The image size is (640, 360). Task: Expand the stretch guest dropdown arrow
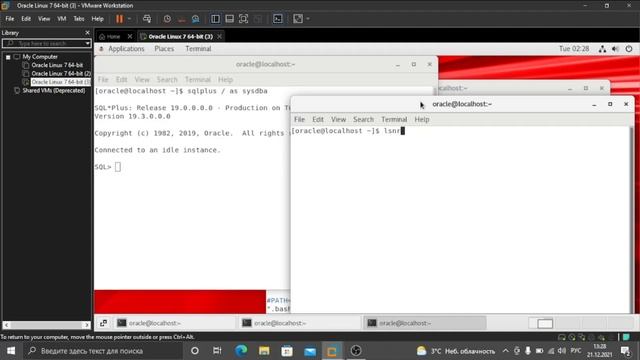pos(308,19)
